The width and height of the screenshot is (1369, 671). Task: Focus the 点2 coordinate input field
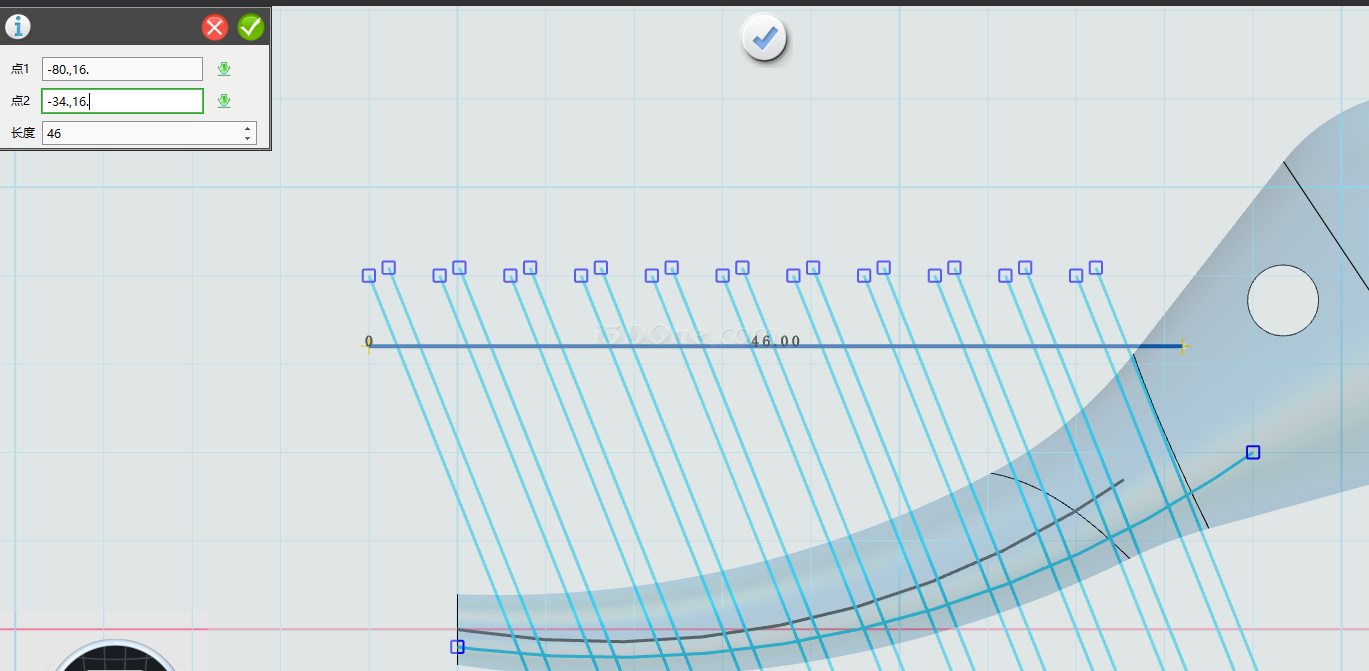point(122,101)
